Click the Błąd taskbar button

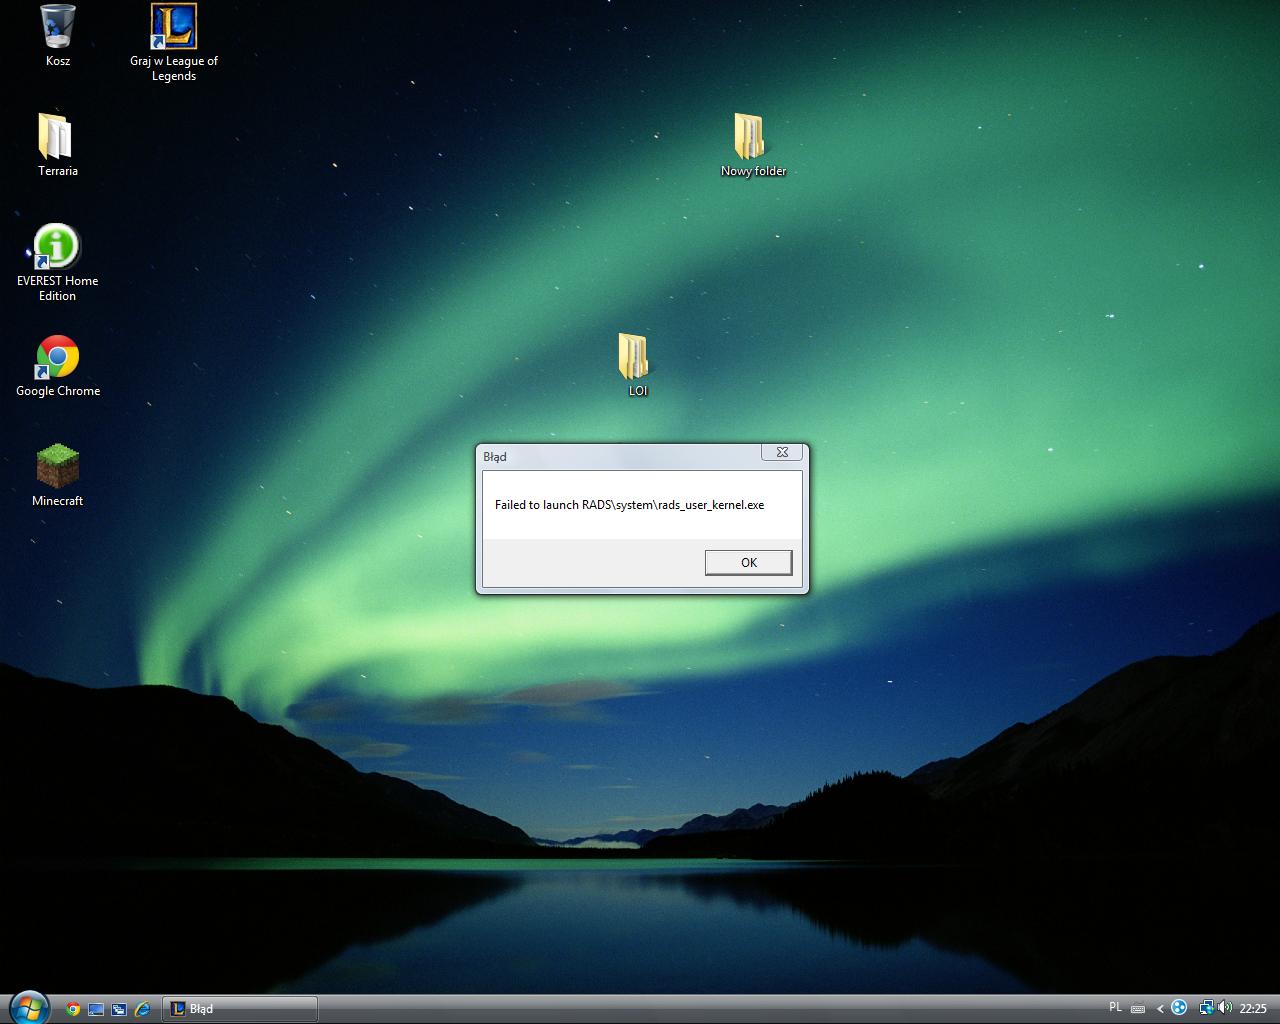click(240, 1009)
